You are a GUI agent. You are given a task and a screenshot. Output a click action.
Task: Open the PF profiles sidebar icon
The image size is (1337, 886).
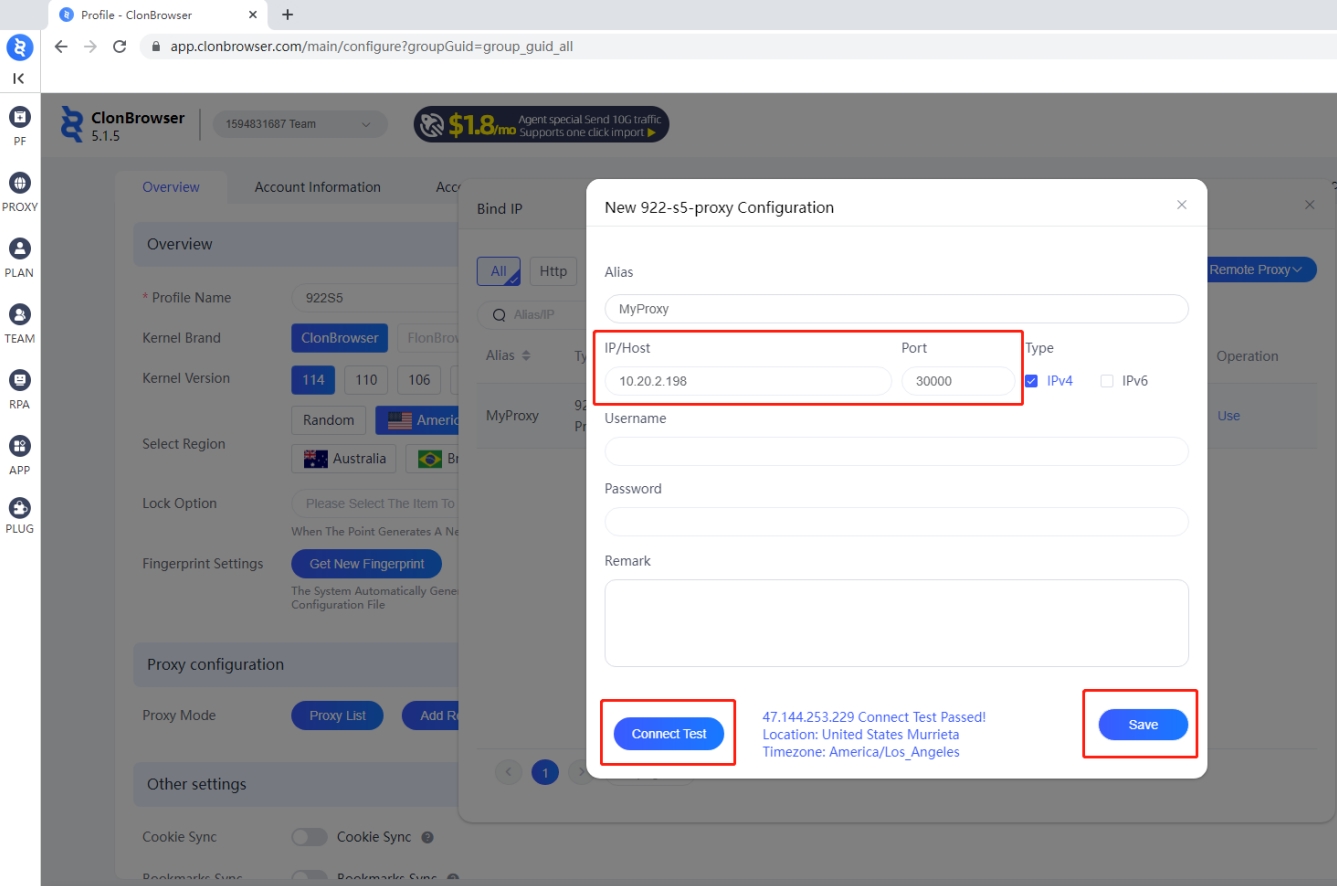[x=19, y=118]
